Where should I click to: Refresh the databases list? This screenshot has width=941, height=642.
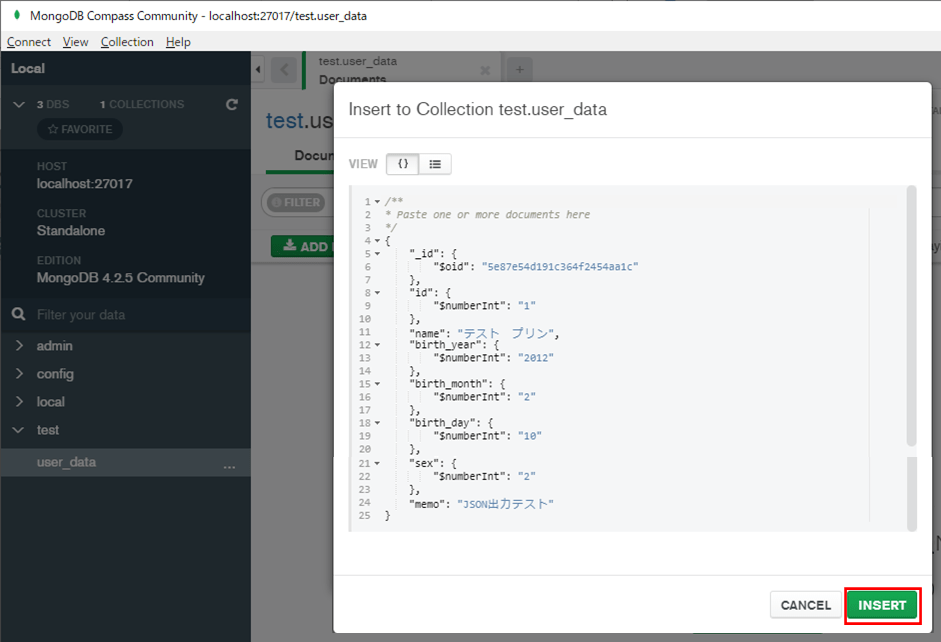[231, 104]
